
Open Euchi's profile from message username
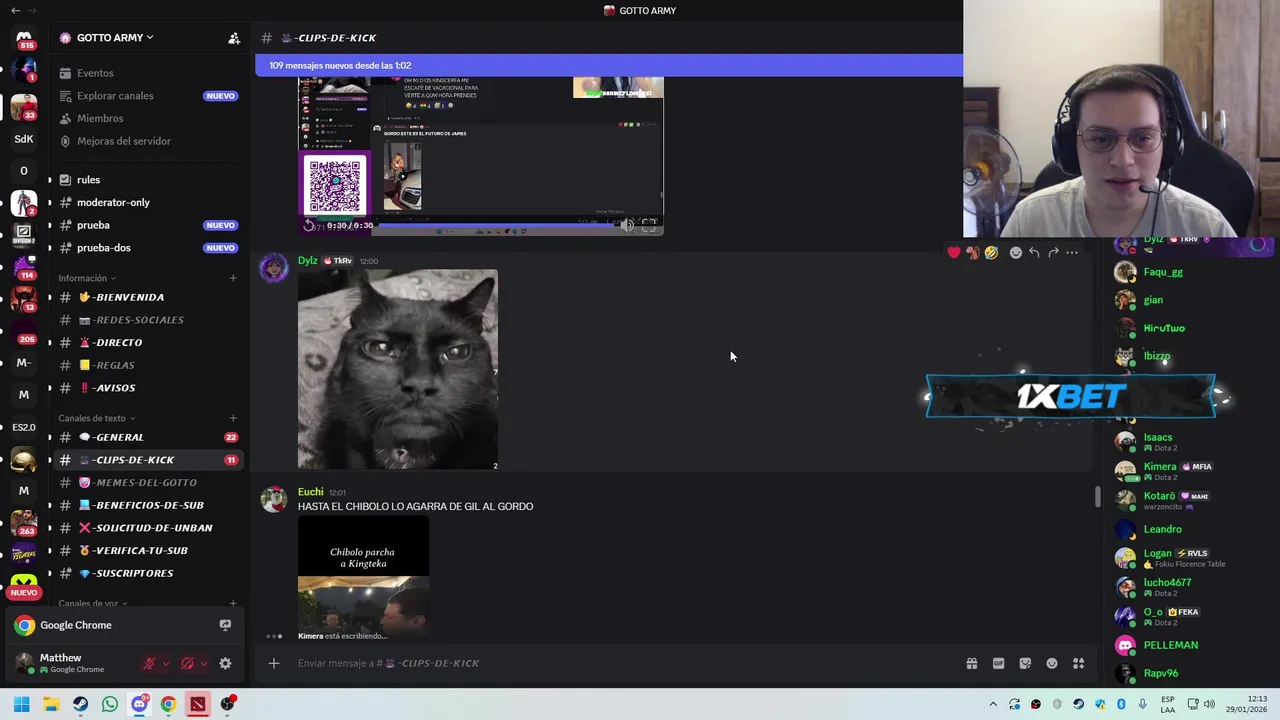click(310, 492)
